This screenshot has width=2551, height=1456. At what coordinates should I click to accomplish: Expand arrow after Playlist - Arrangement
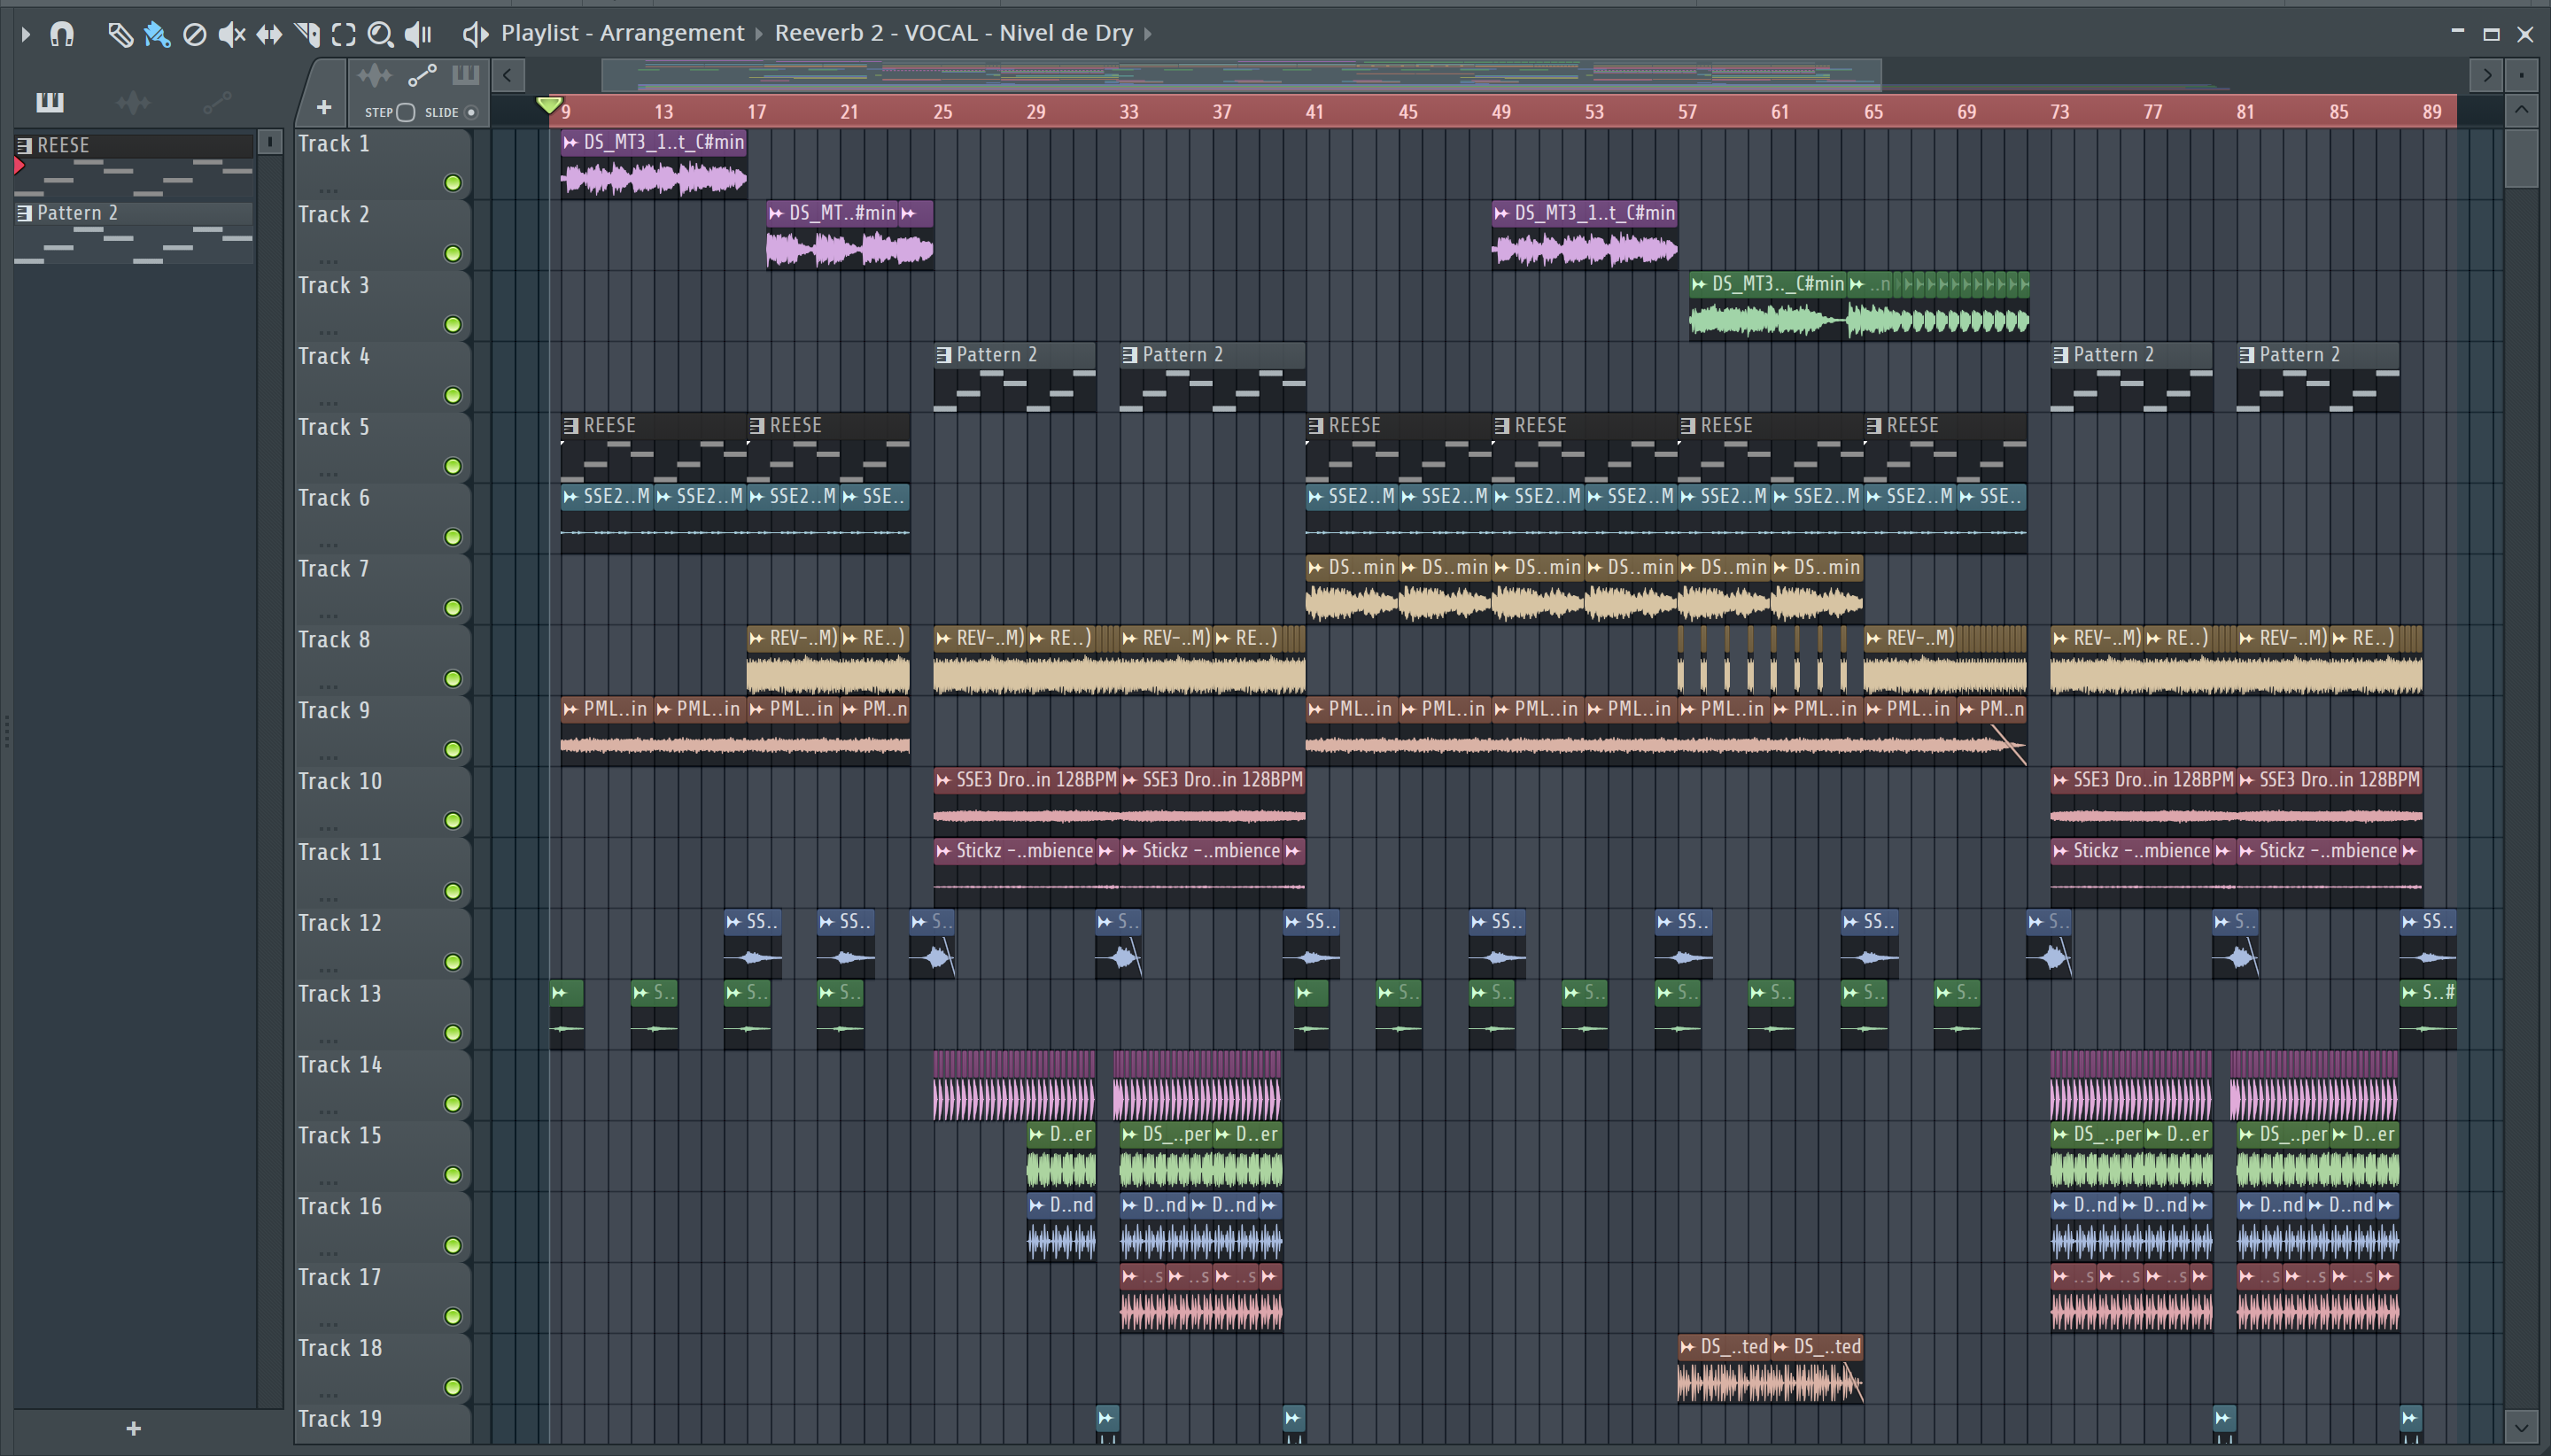[x=758, y=34]
